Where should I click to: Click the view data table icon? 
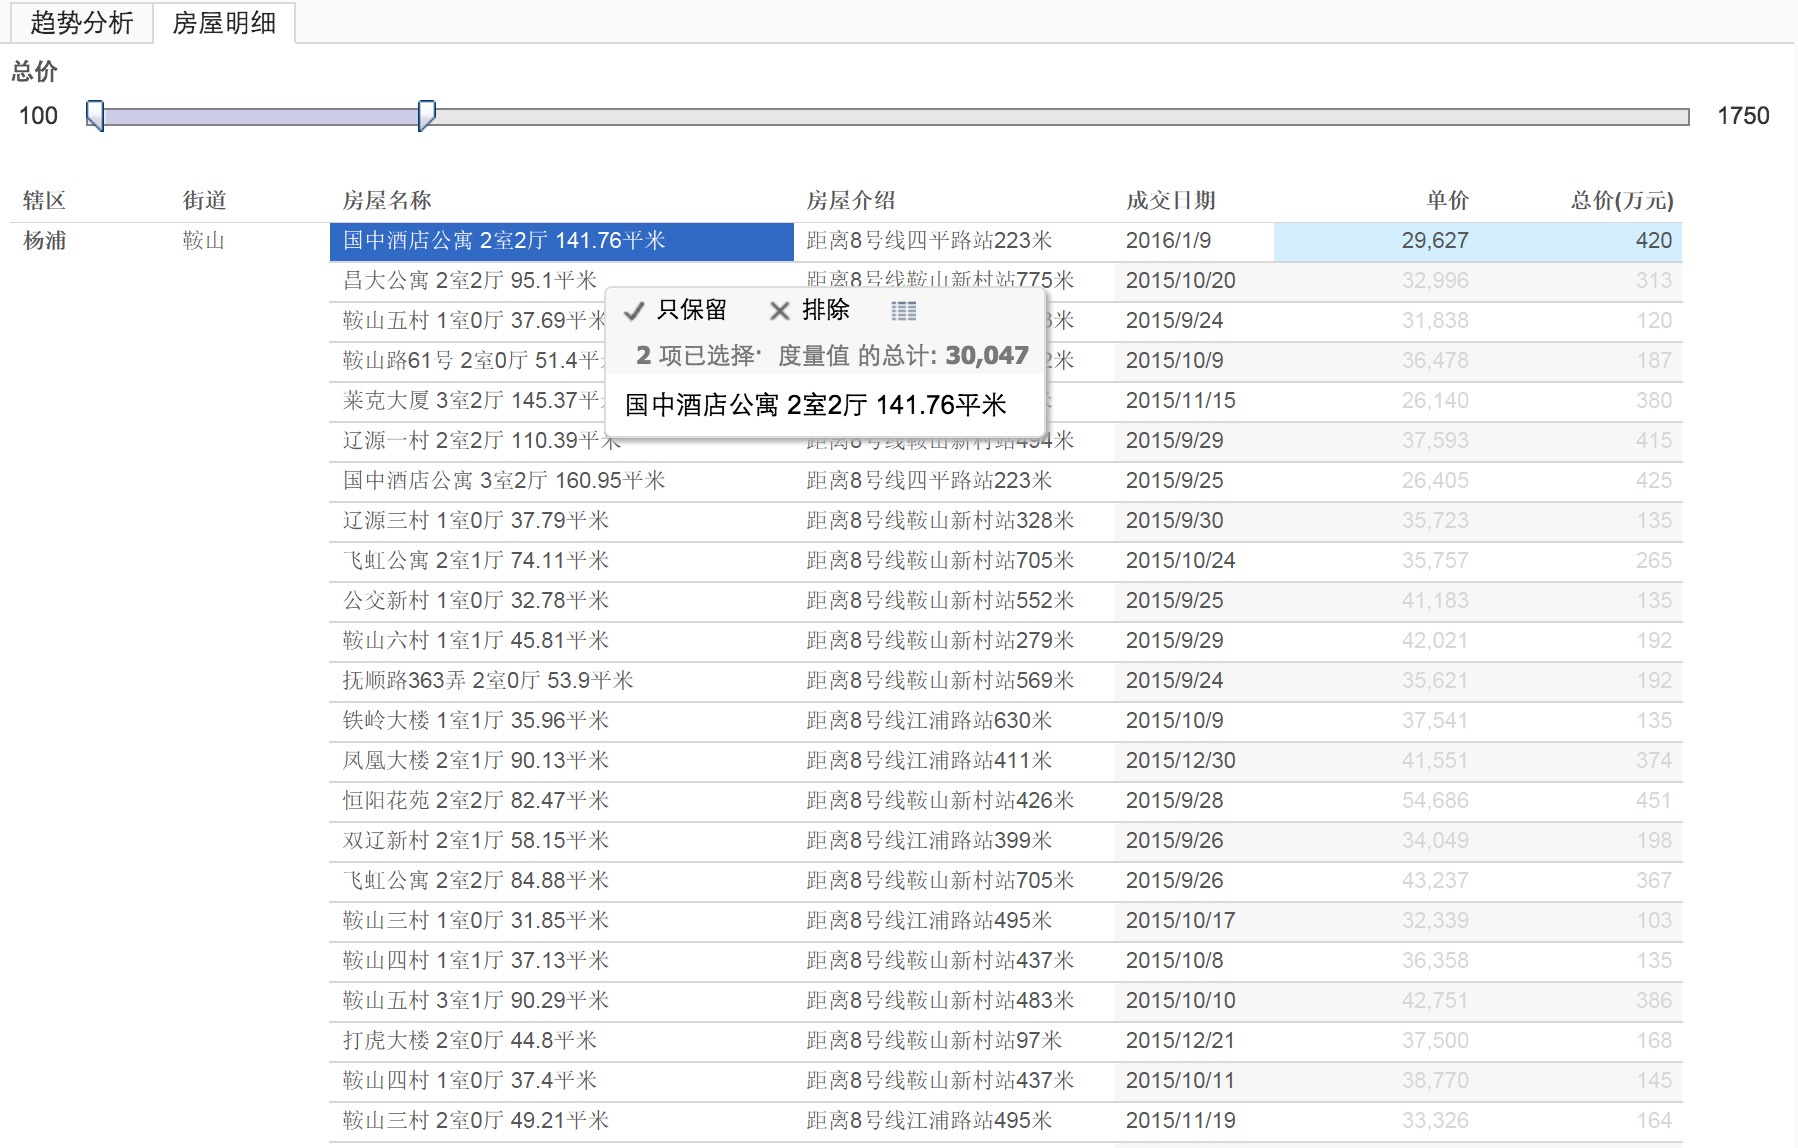(904, 311)
